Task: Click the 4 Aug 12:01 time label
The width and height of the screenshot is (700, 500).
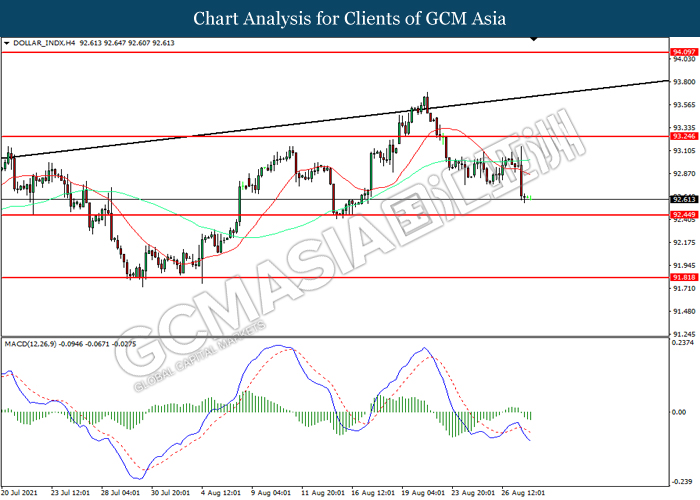Action: [x=221, y=493]
